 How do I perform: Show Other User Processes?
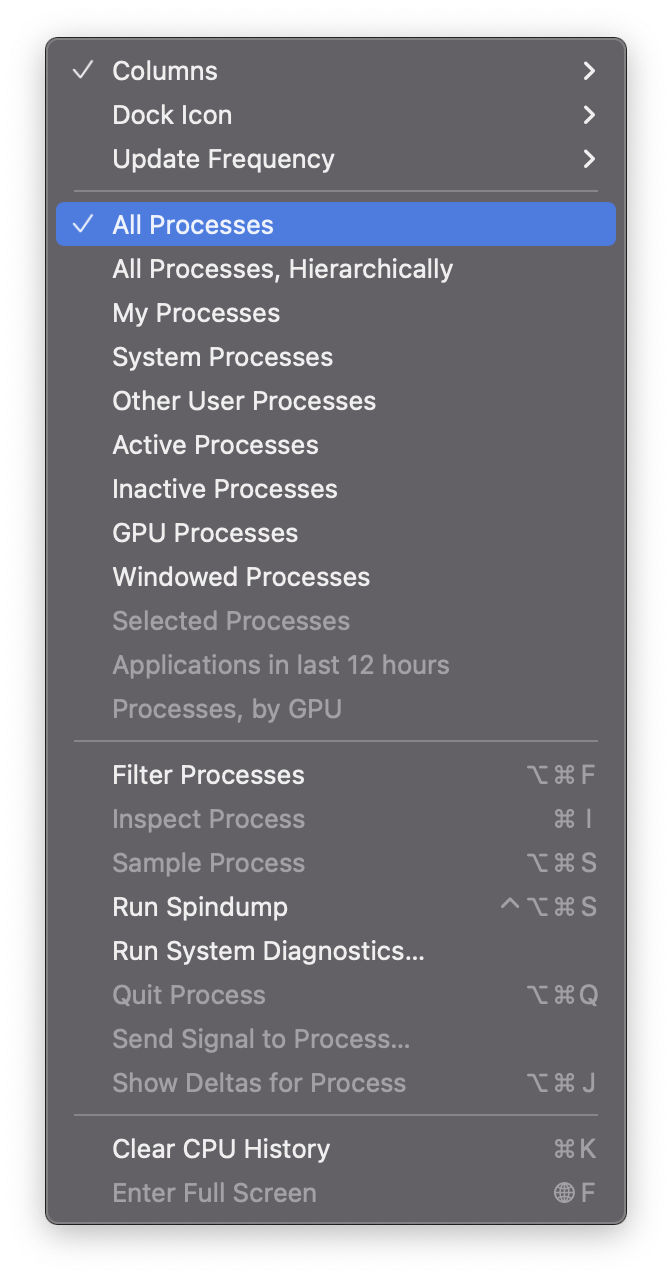(244, 401)
